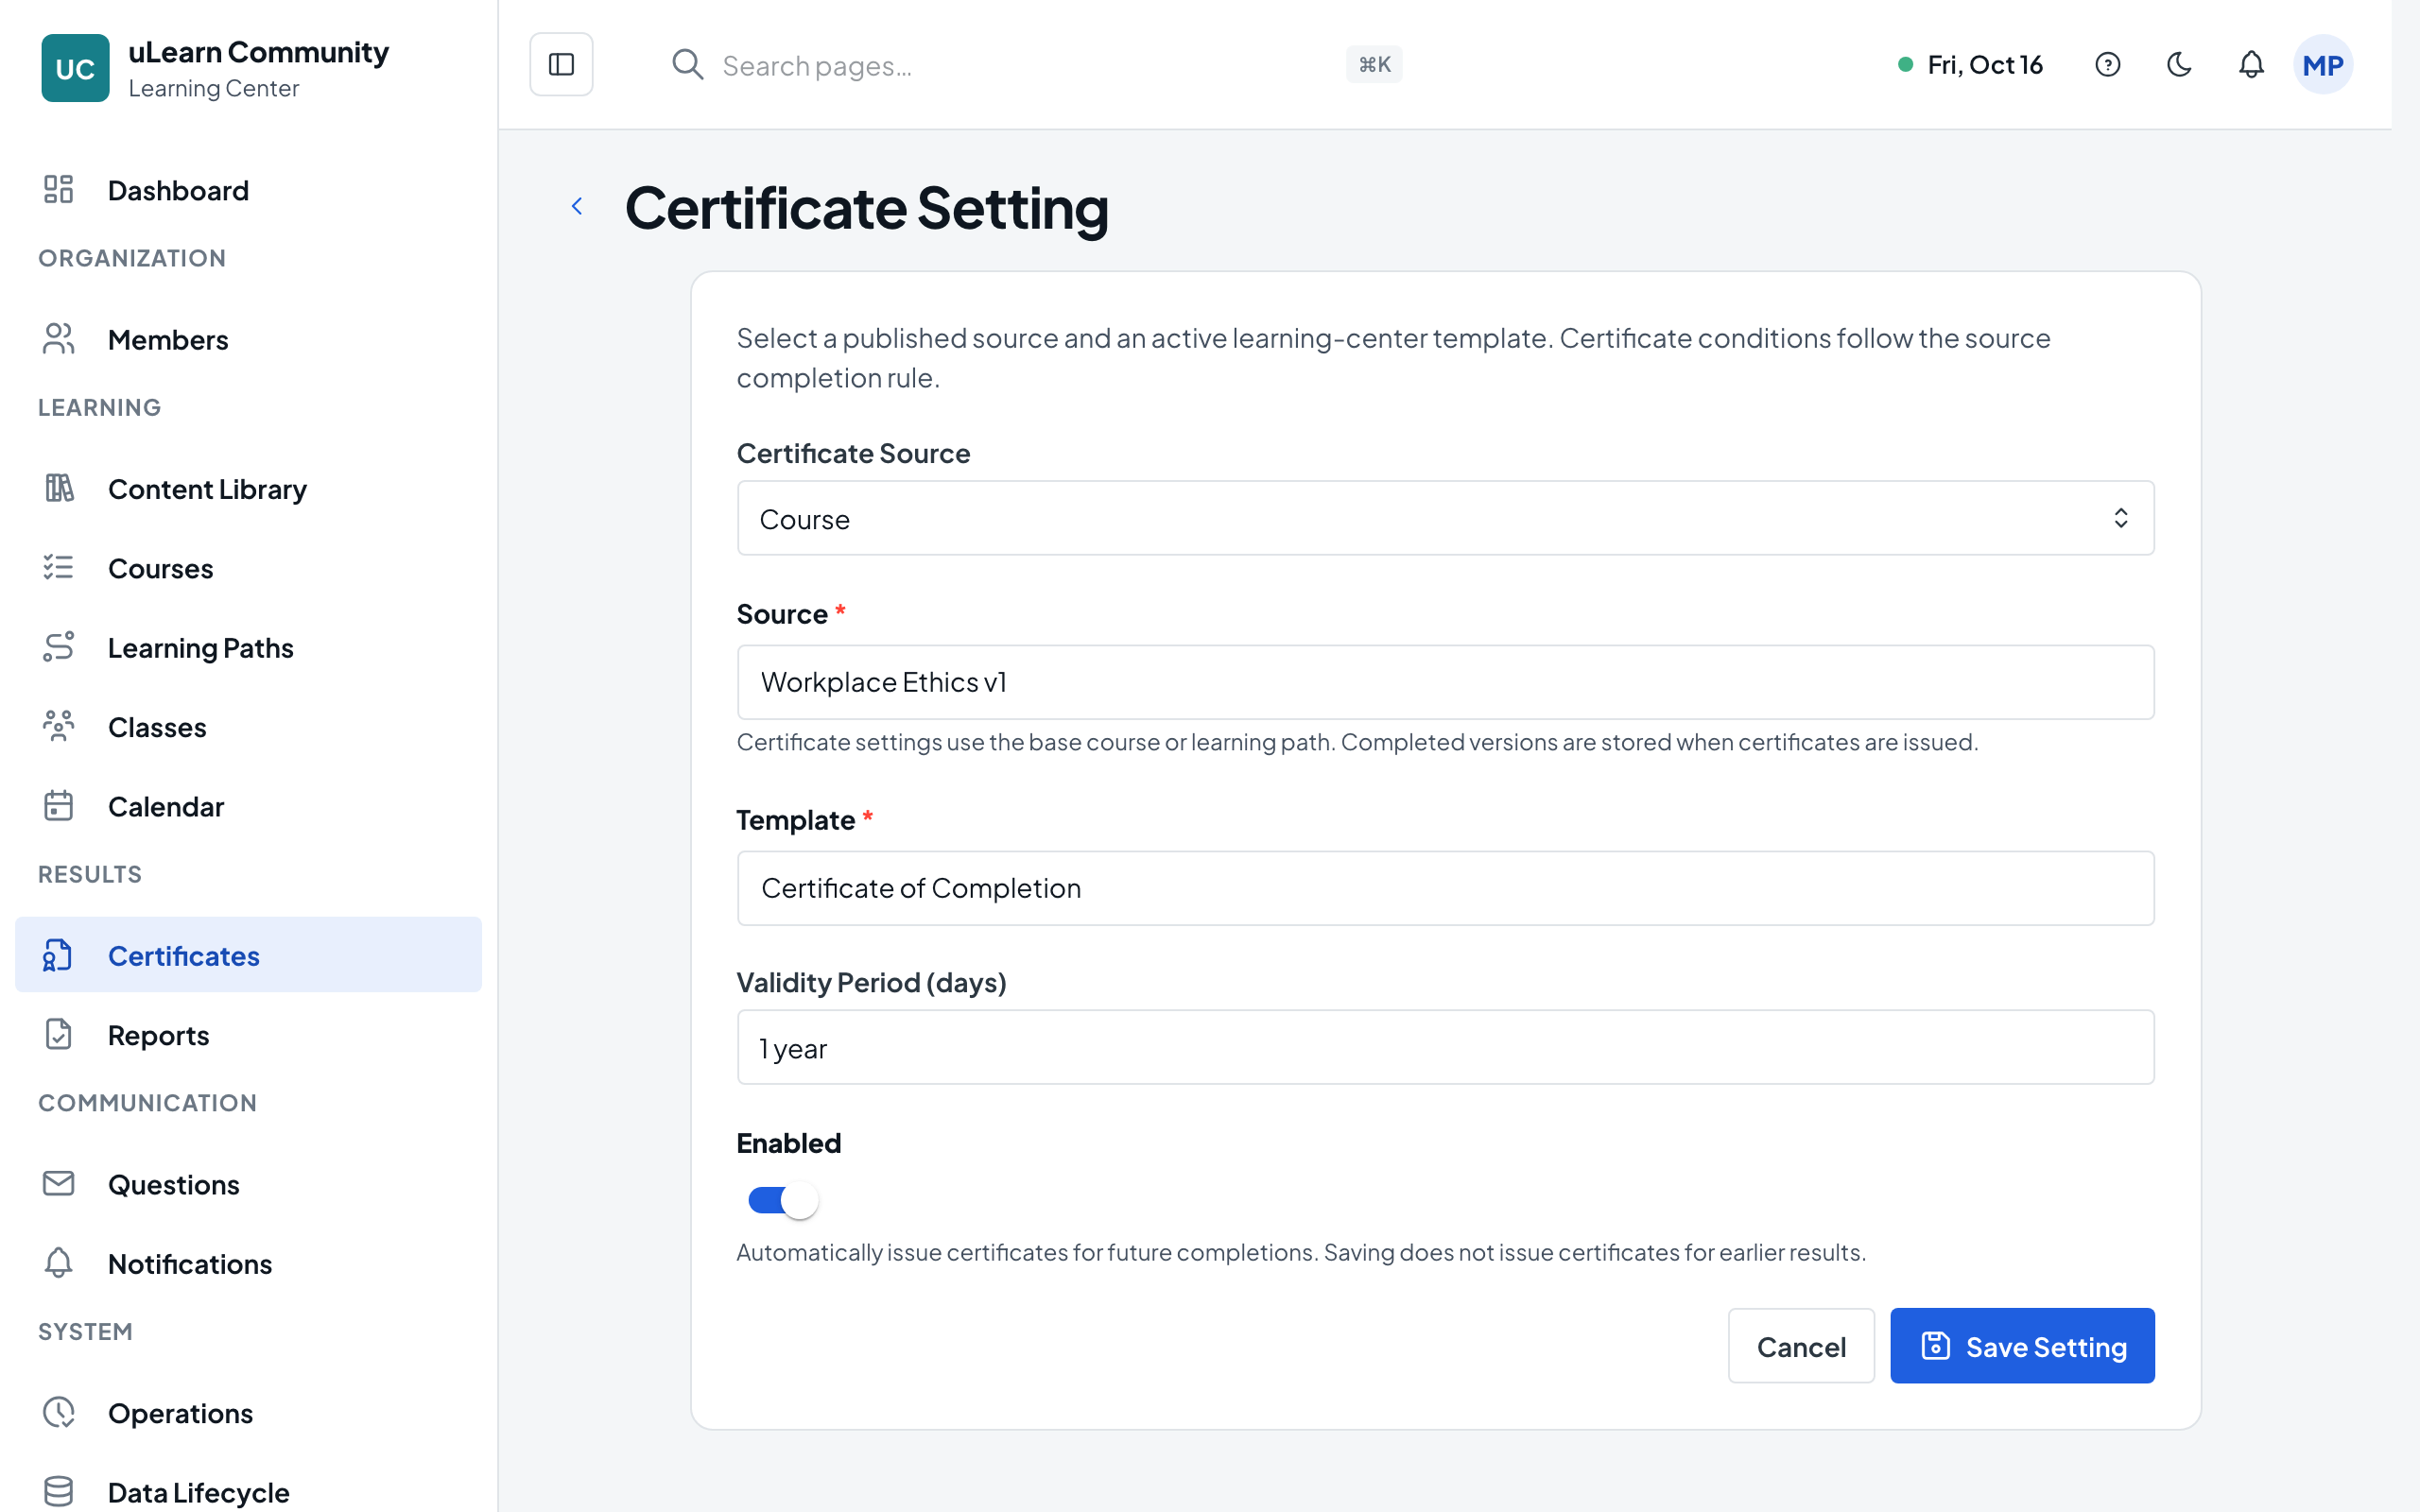Click the uLearn Community title
This screenshot has width=2420, height=1512.
tap(258, 51)
